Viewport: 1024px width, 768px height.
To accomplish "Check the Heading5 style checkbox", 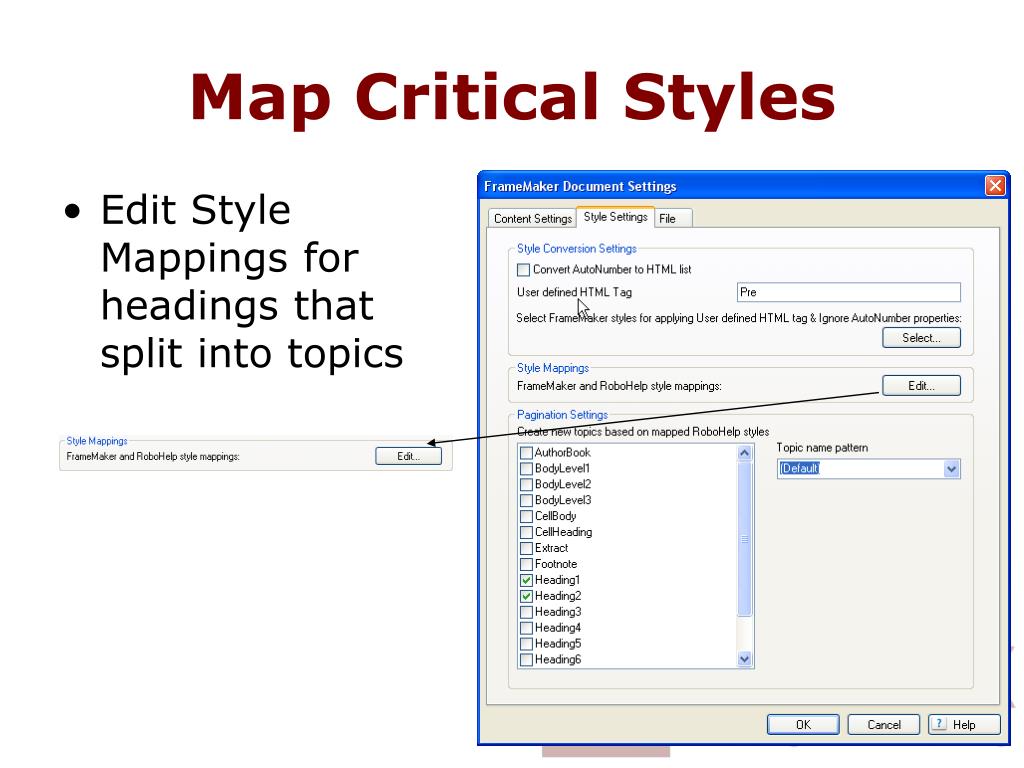I will point(526,644).
